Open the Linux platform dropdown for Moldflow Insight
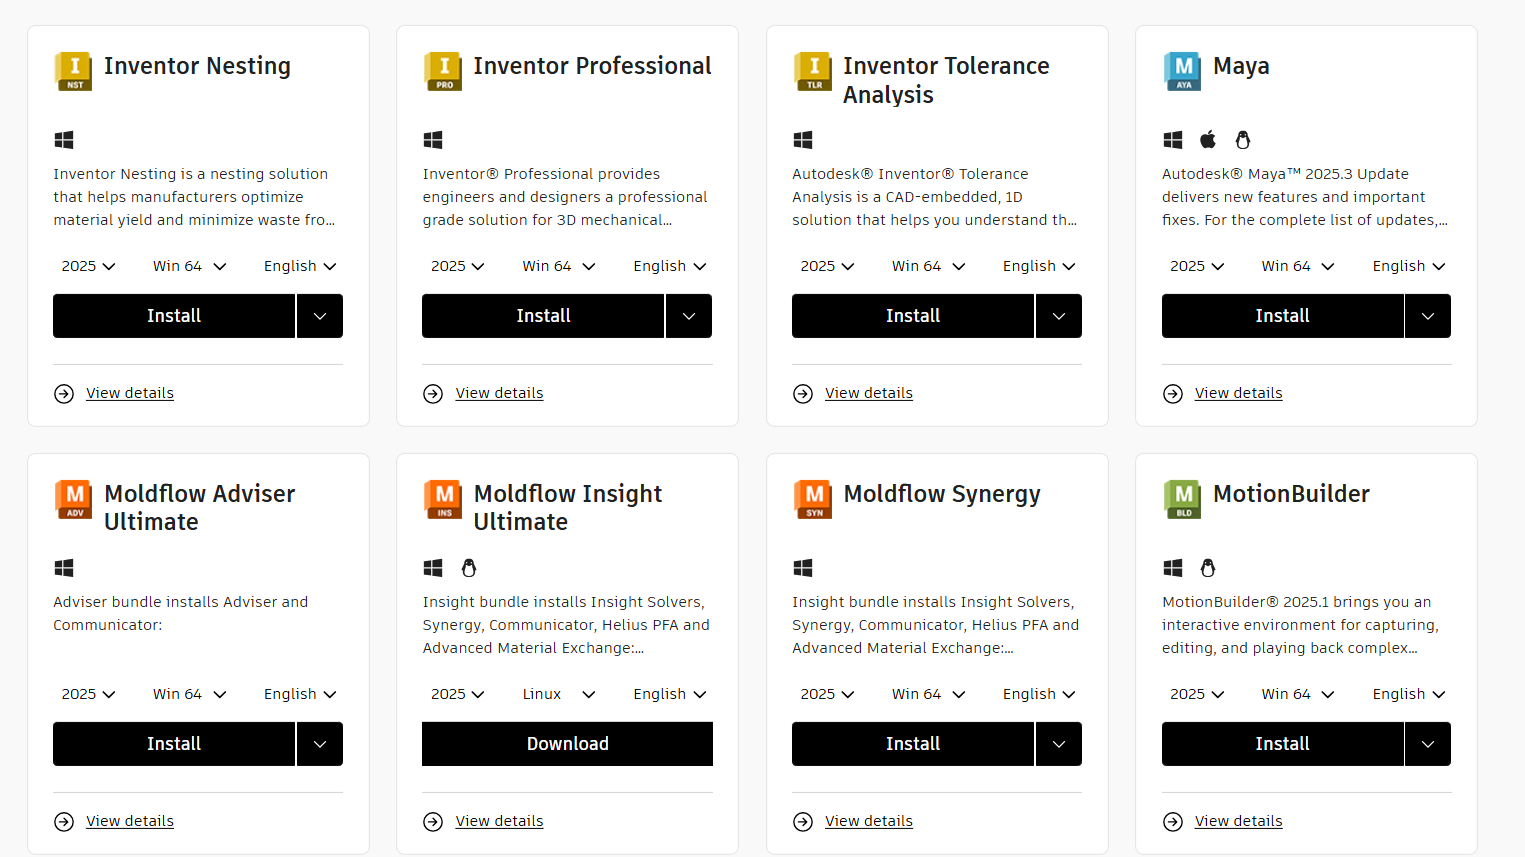The image size is (1525, 857). coord(559,694)
